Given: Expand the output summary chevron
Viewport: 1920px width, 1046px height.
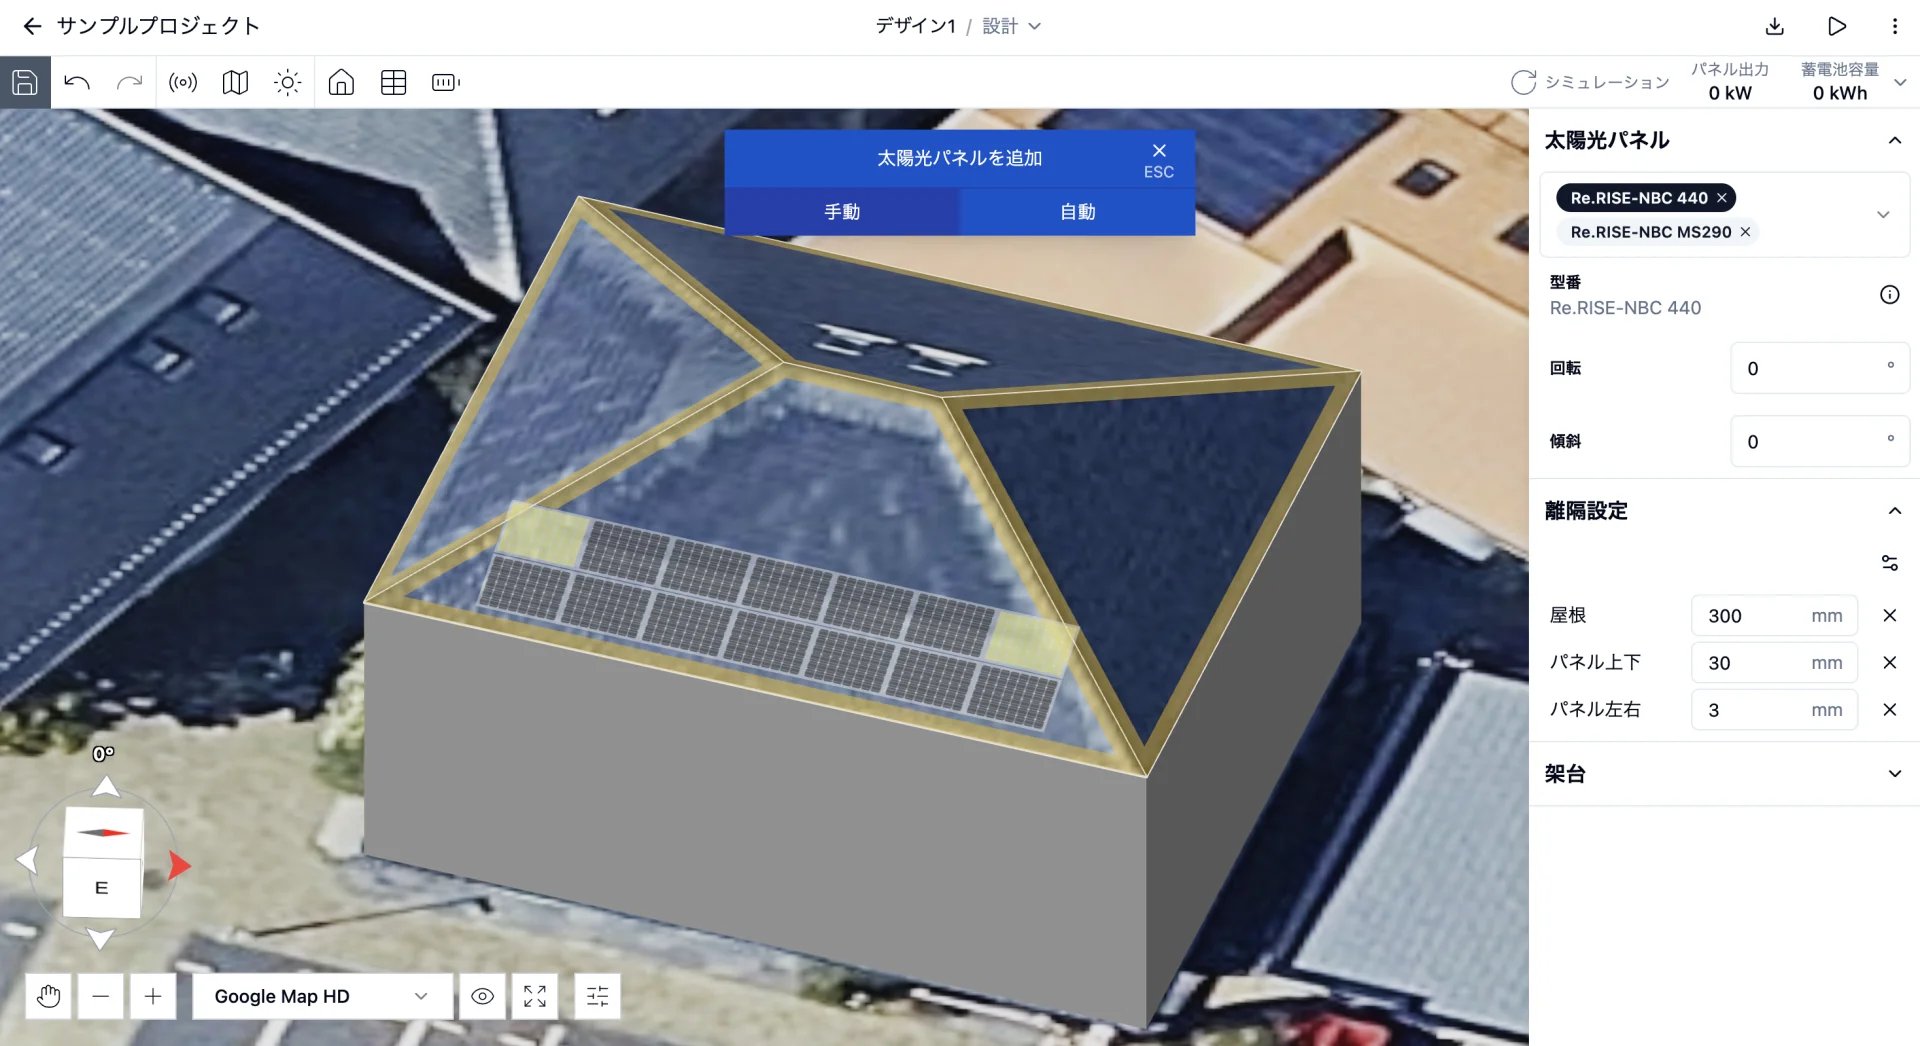Looking at the screenshot, I should tap(1900, 82).
